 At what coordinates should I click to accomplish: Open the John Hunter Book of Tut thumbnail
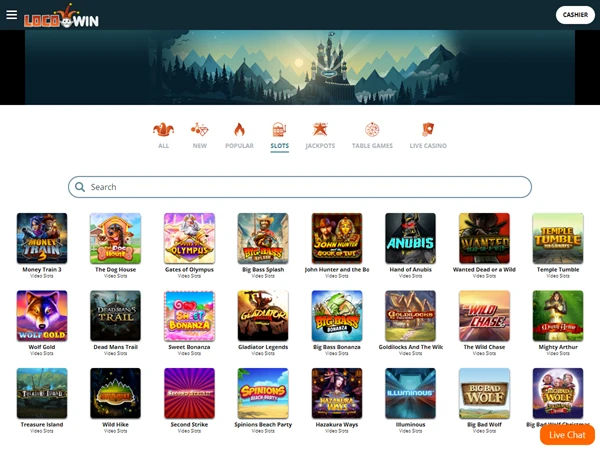point(337,238)
